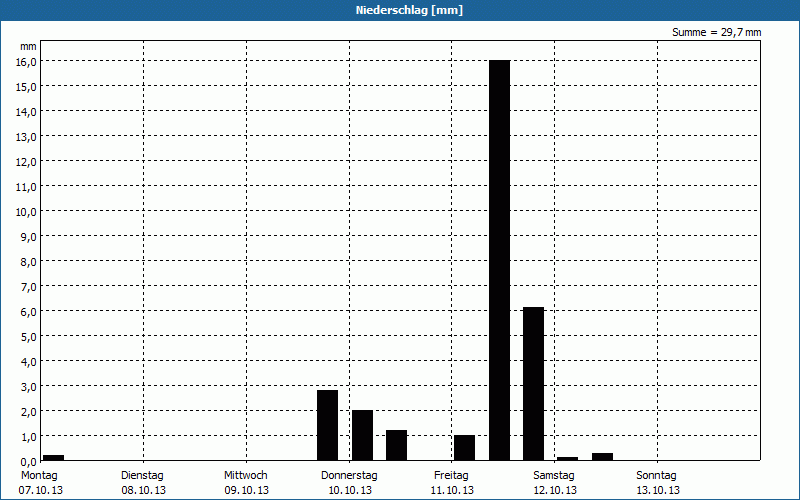Select the tallest 16 mm Friday bar

(499, 260)
